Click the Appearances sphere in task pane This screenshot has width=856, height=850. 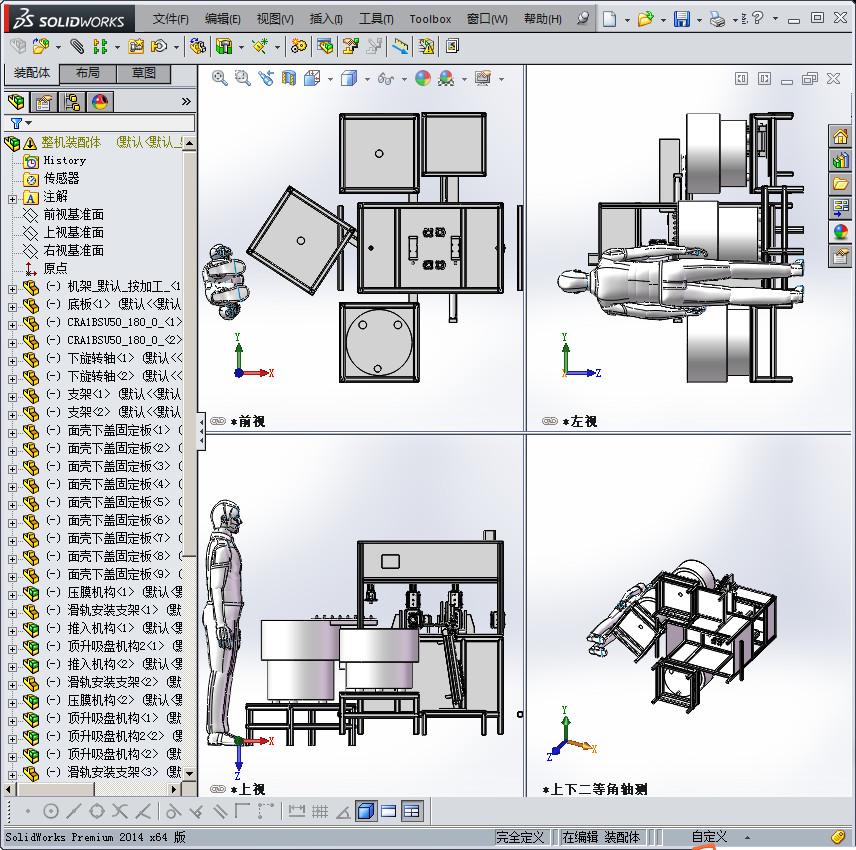coord(840,231)
